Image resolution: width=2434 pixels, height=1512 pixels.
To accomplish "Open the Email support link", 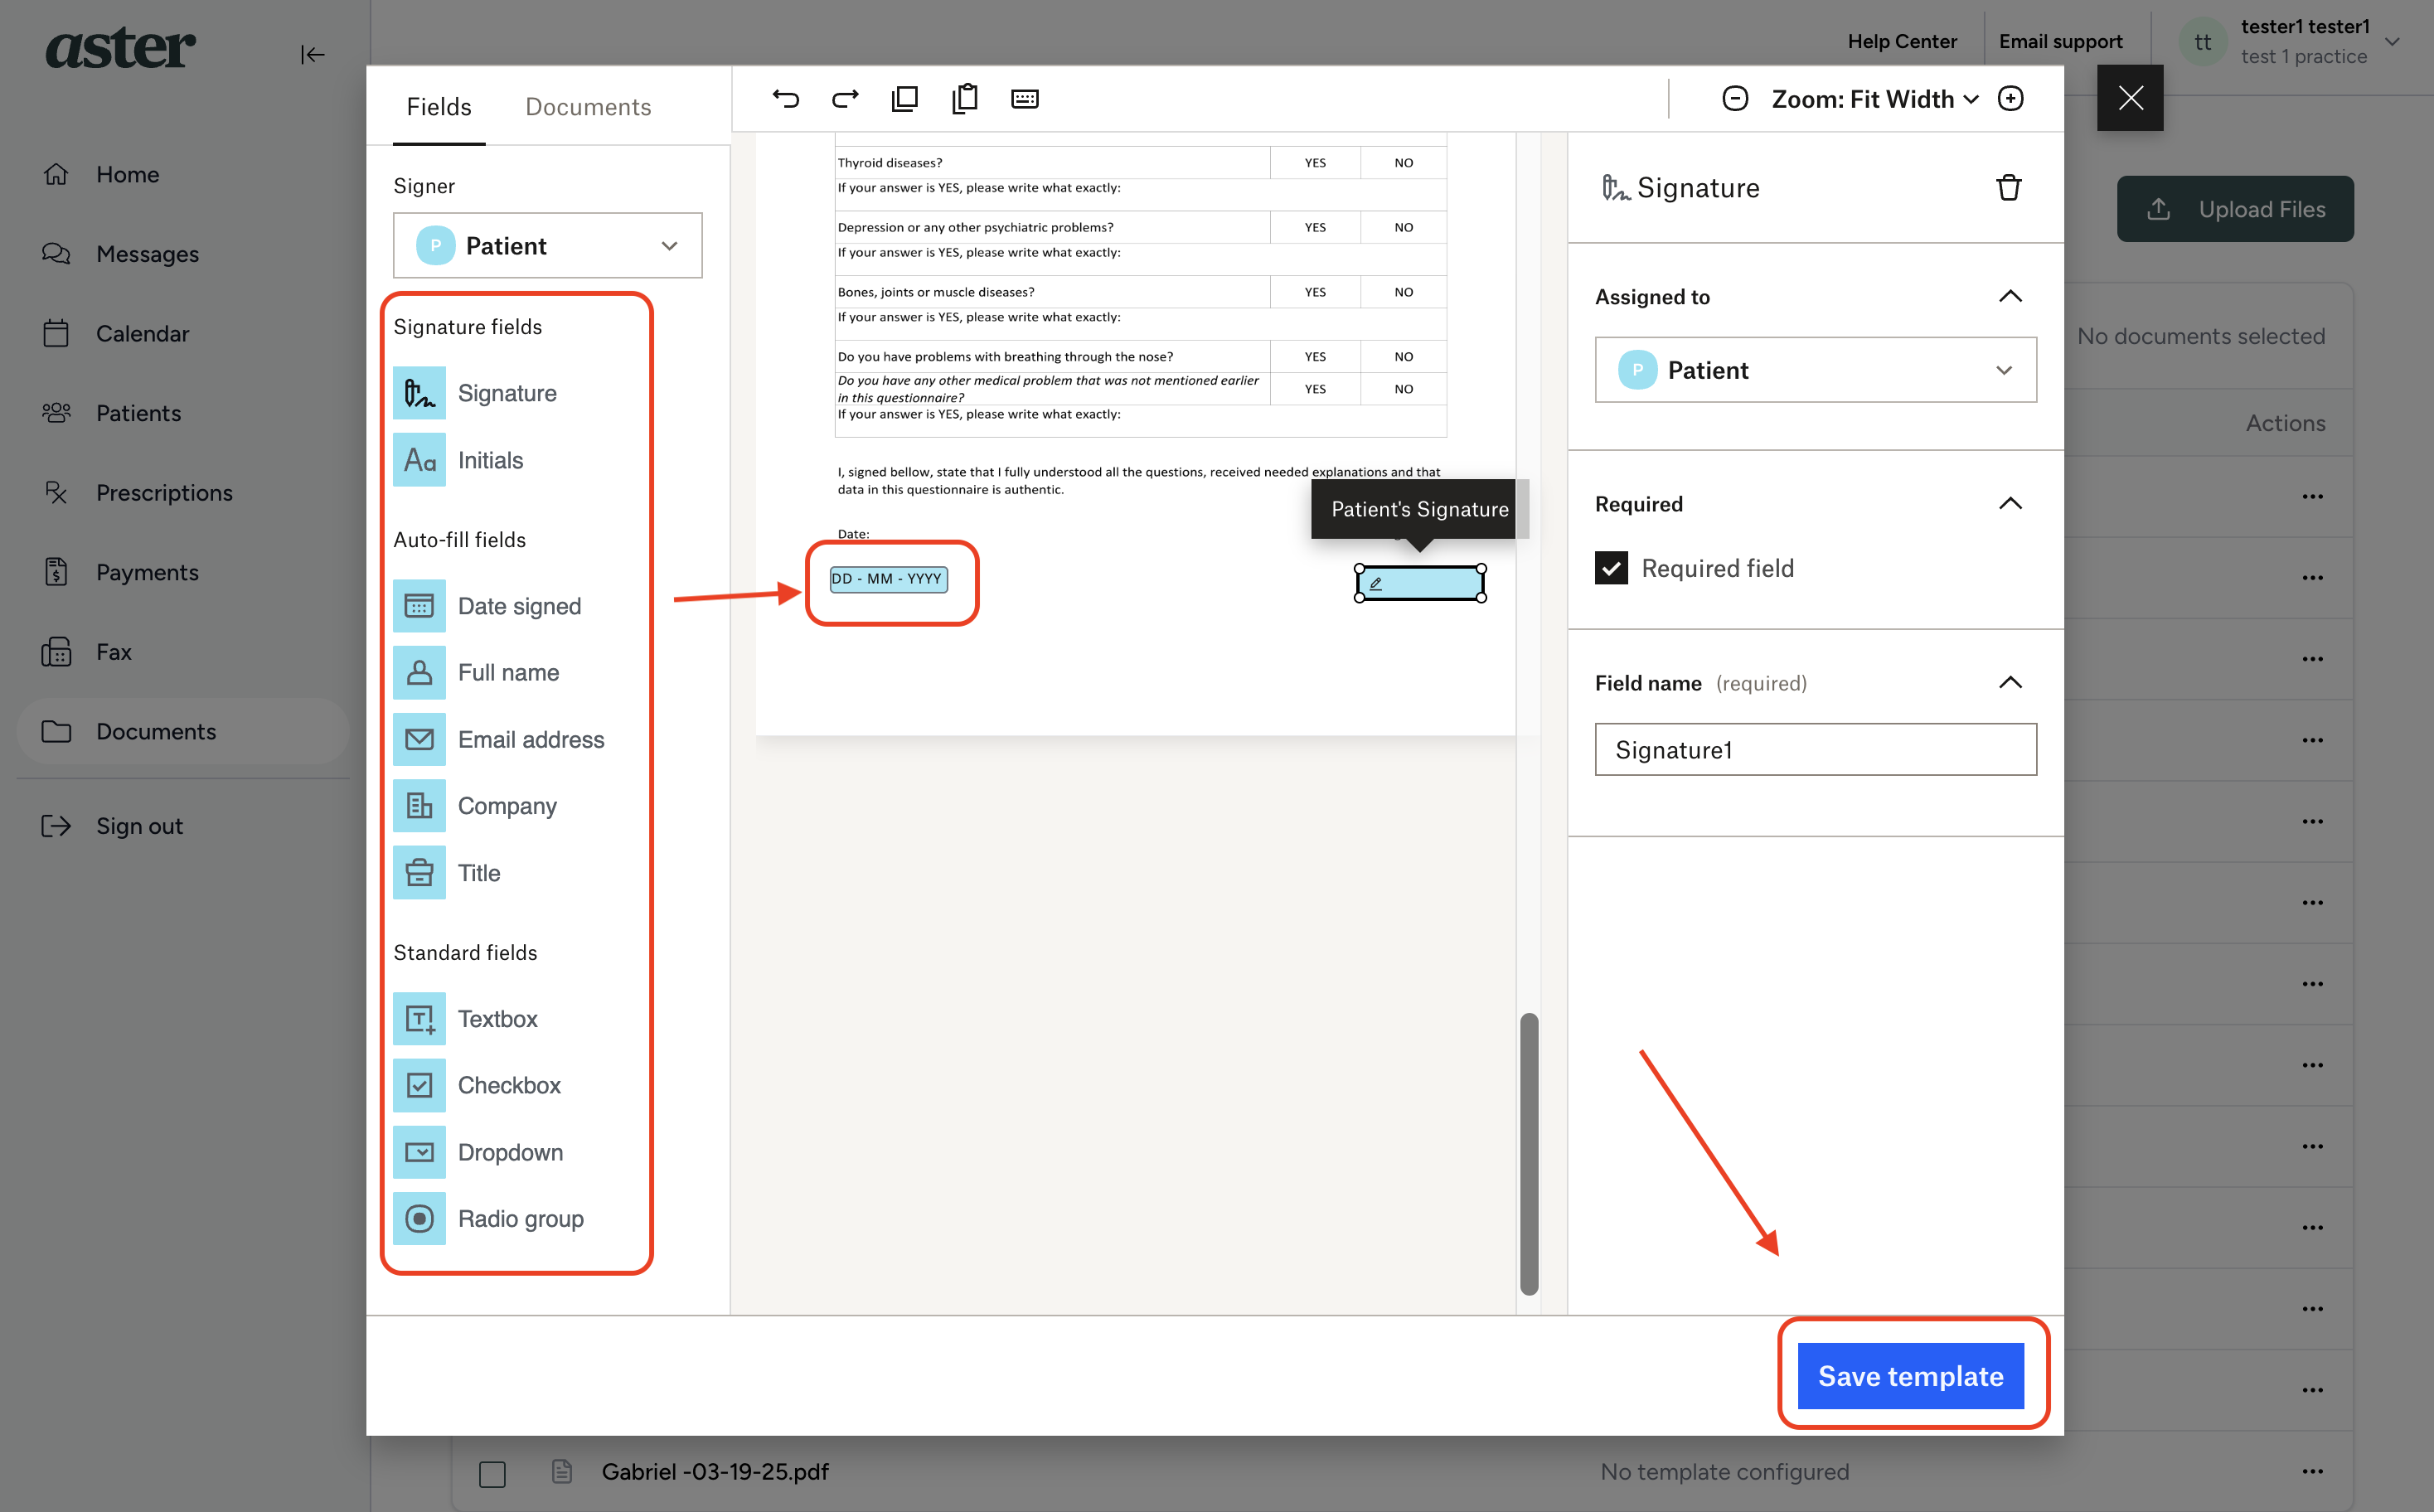I will click(x=2060, y=41).
